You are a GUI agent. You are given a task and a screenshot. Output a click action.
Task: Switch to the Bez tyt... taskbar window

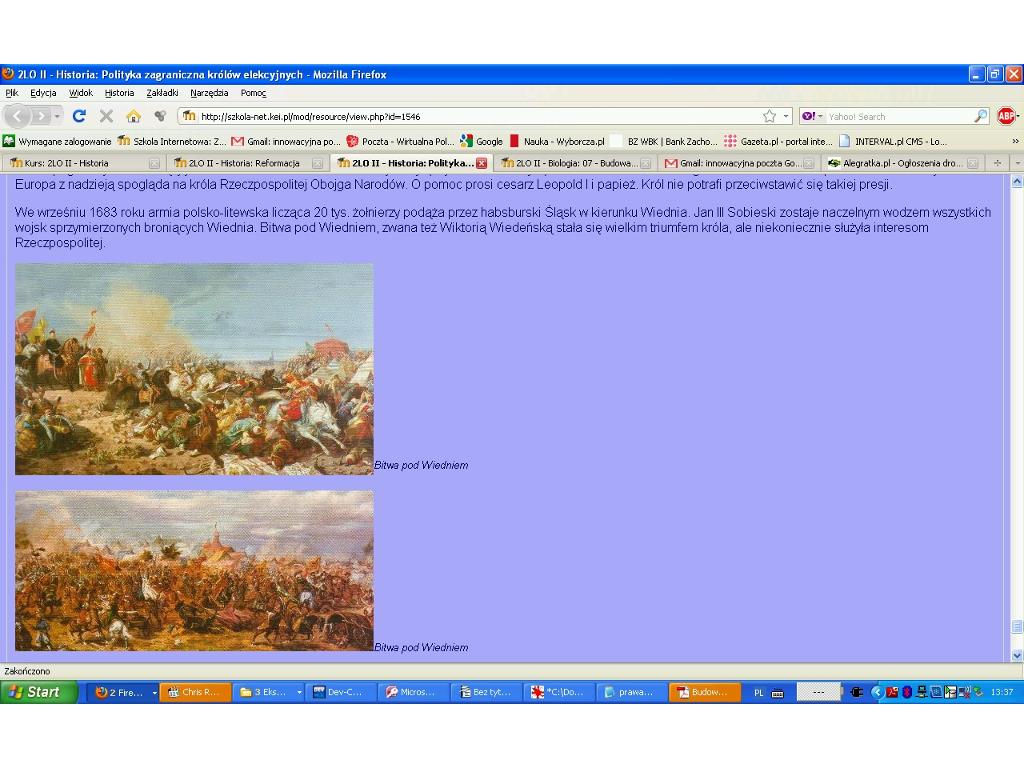point(486,692)
